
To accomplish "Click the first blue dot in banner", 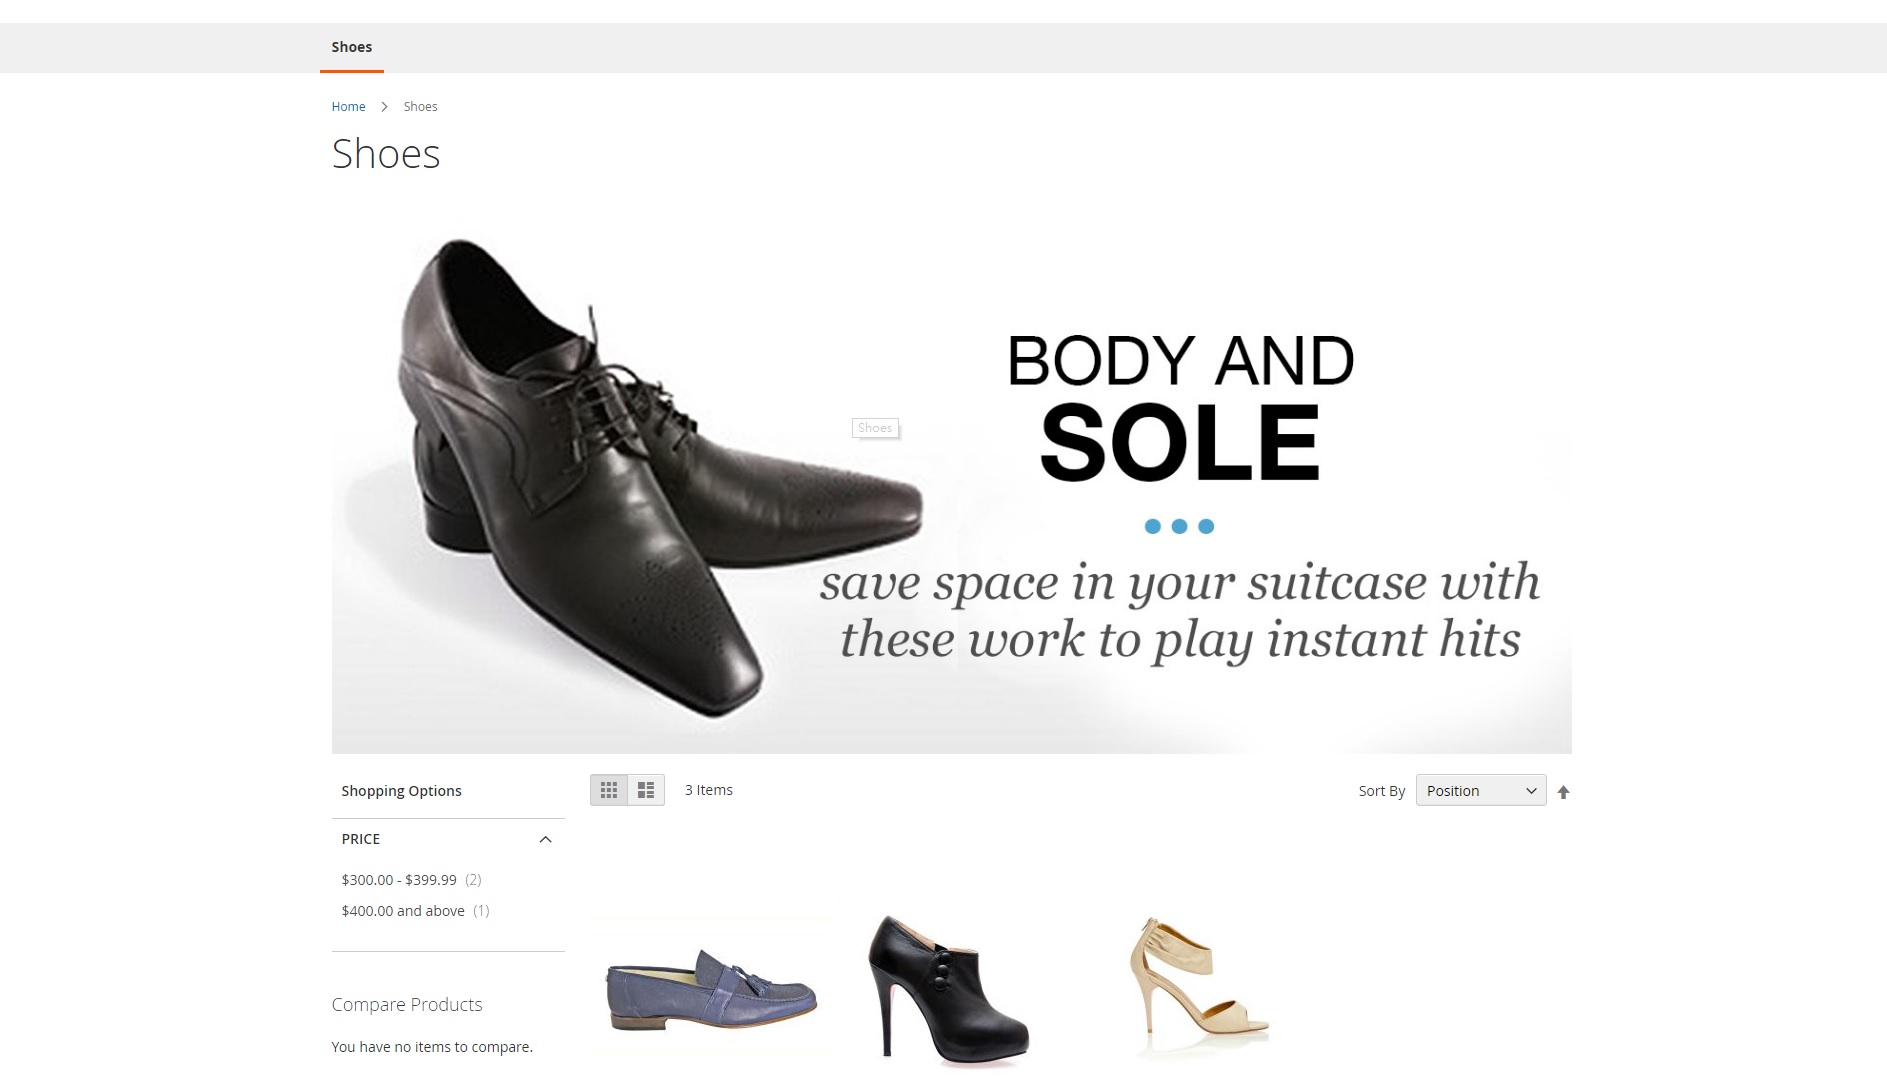I will pyautogui.click(x=1152, y=526).
